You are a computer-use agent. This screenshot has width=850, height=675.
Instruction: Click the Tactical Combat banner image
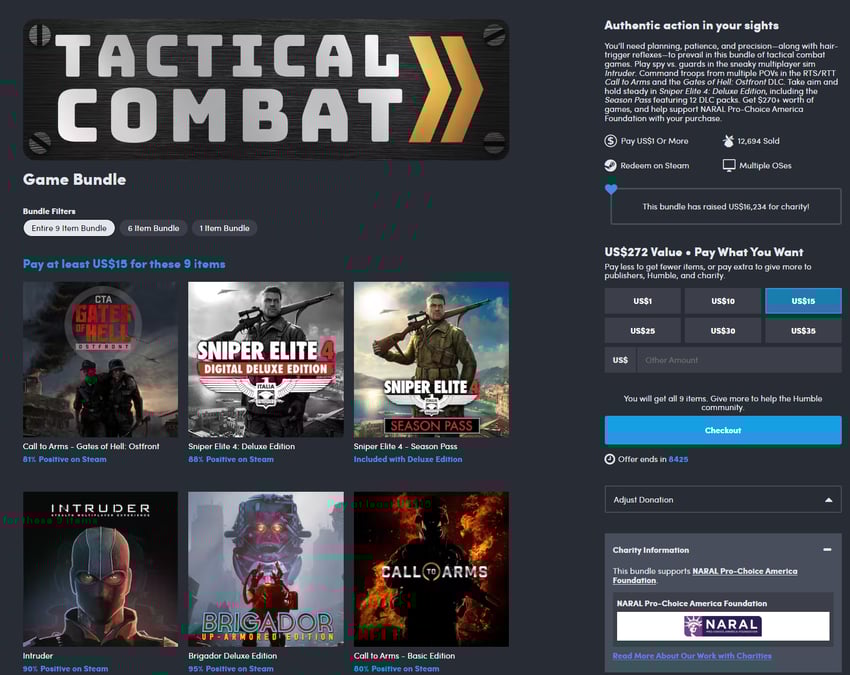tap(266, 89)
